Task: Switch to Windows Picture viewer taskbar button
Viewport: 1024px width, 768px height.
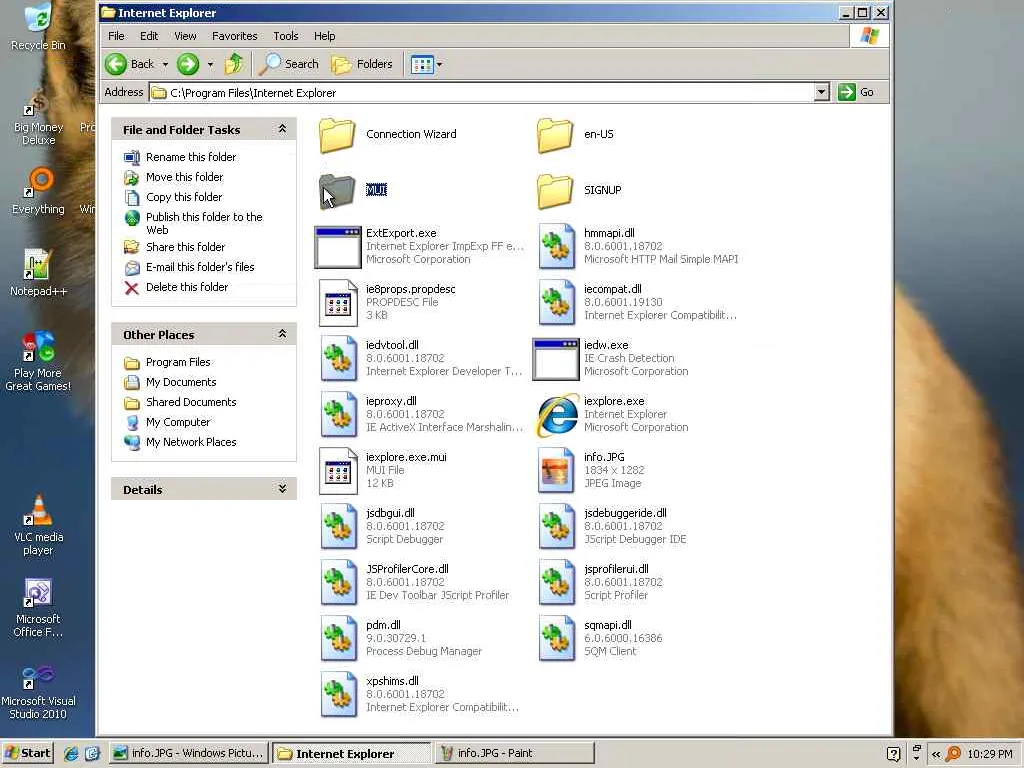Action: tap(189, 753)
